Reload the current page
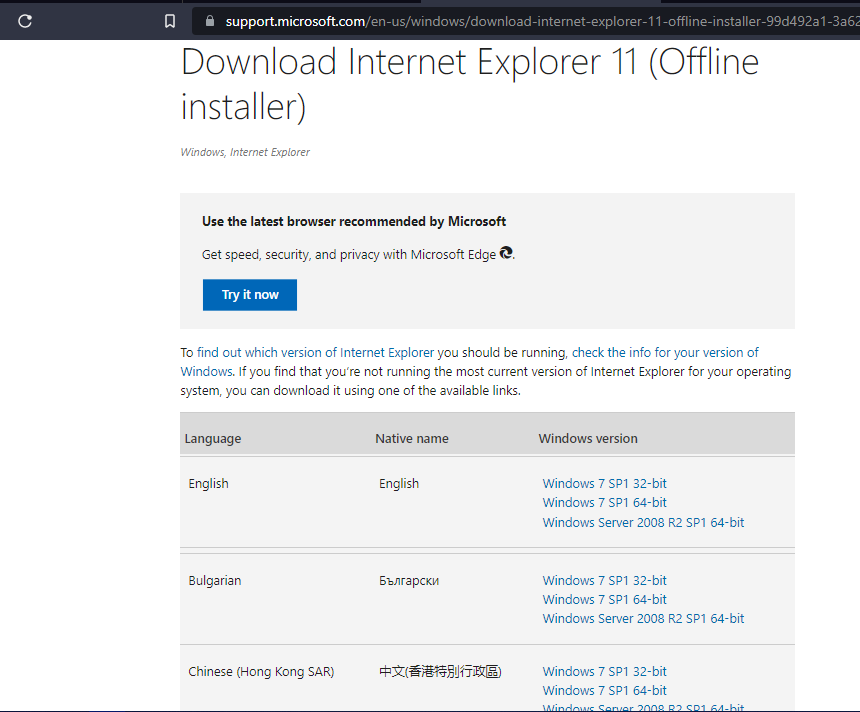860x712 pixels. [x=24, y=20]
